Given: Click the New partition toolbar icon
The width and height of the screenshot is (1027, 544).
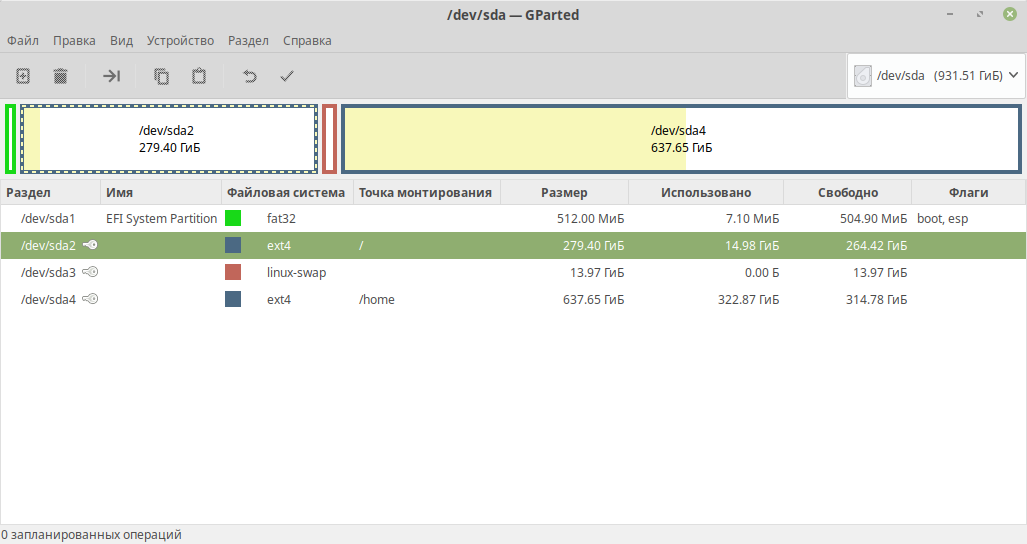Looking at the screenshot, I should tap(23, 76).
